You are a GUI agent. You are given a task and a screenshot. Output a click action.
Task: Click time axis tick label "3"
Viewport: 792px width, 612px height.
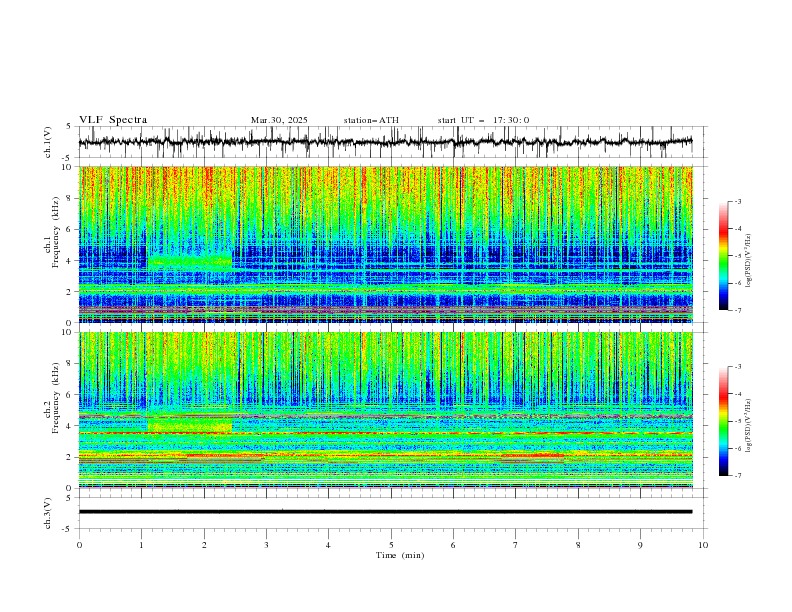tap(266, 545)
